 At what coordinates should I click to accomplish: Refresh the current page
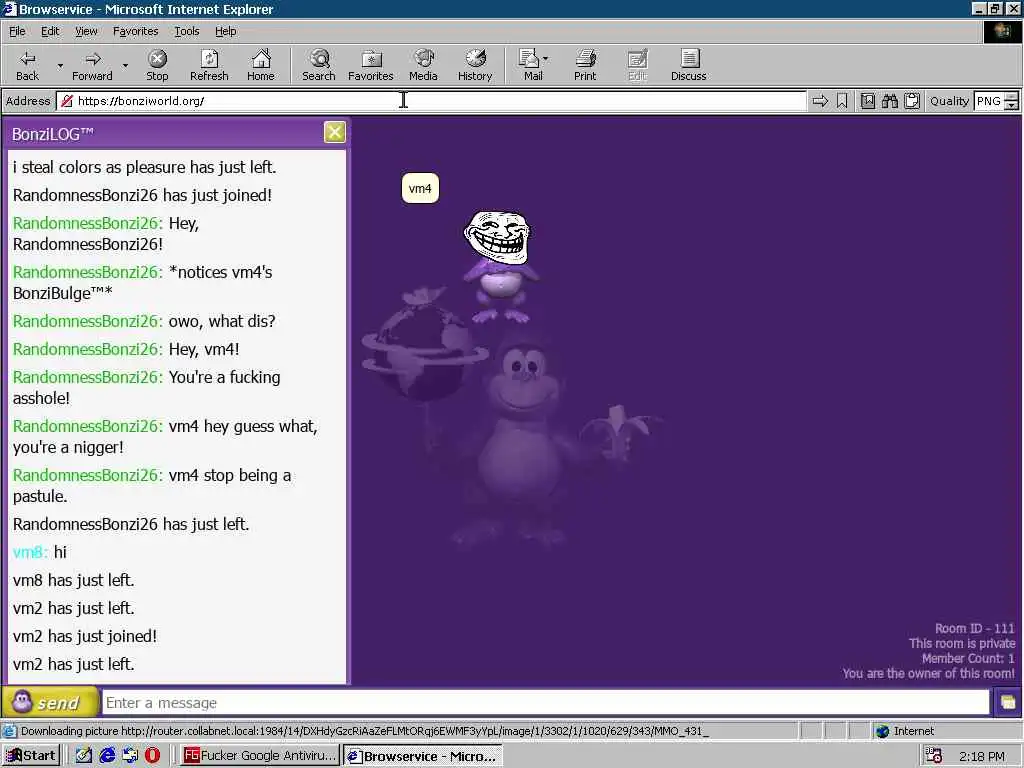pos(209,65)
